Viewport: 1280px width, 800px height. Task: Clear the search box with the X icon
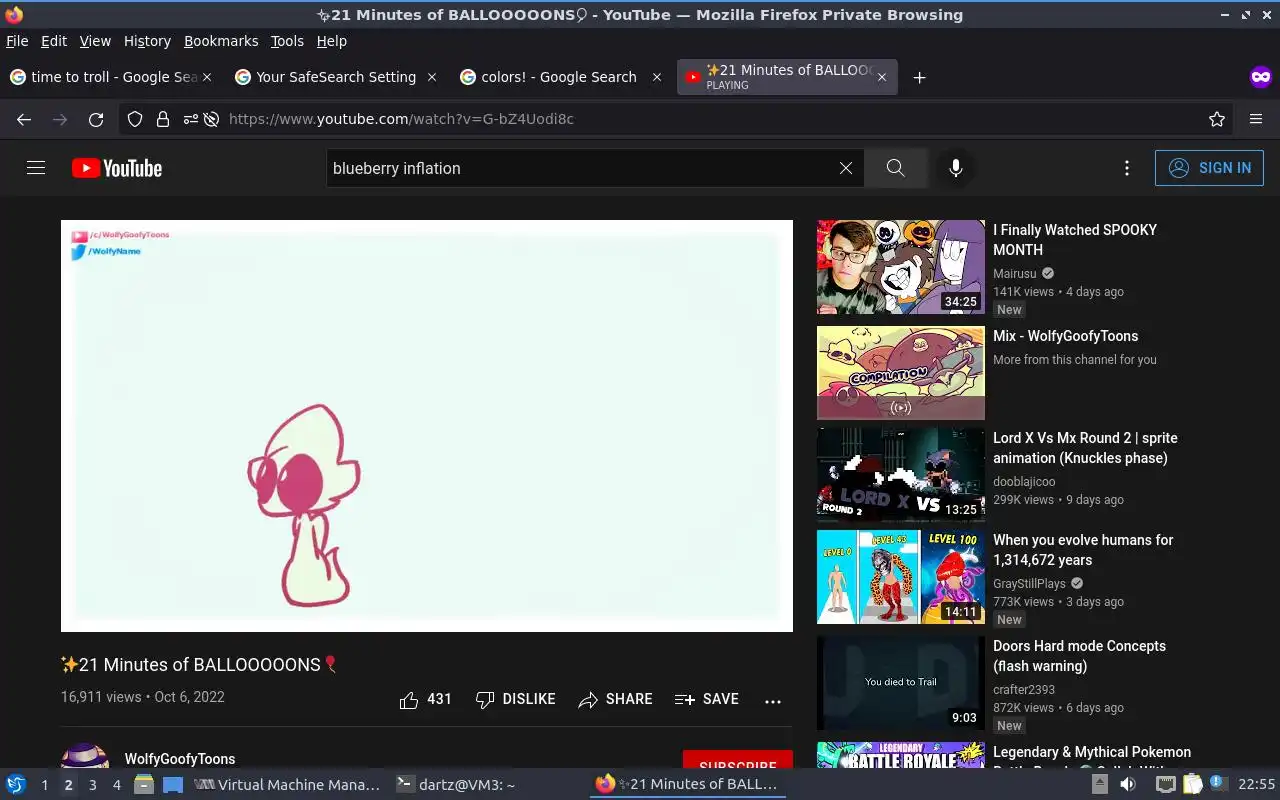[x=846, y=168]
